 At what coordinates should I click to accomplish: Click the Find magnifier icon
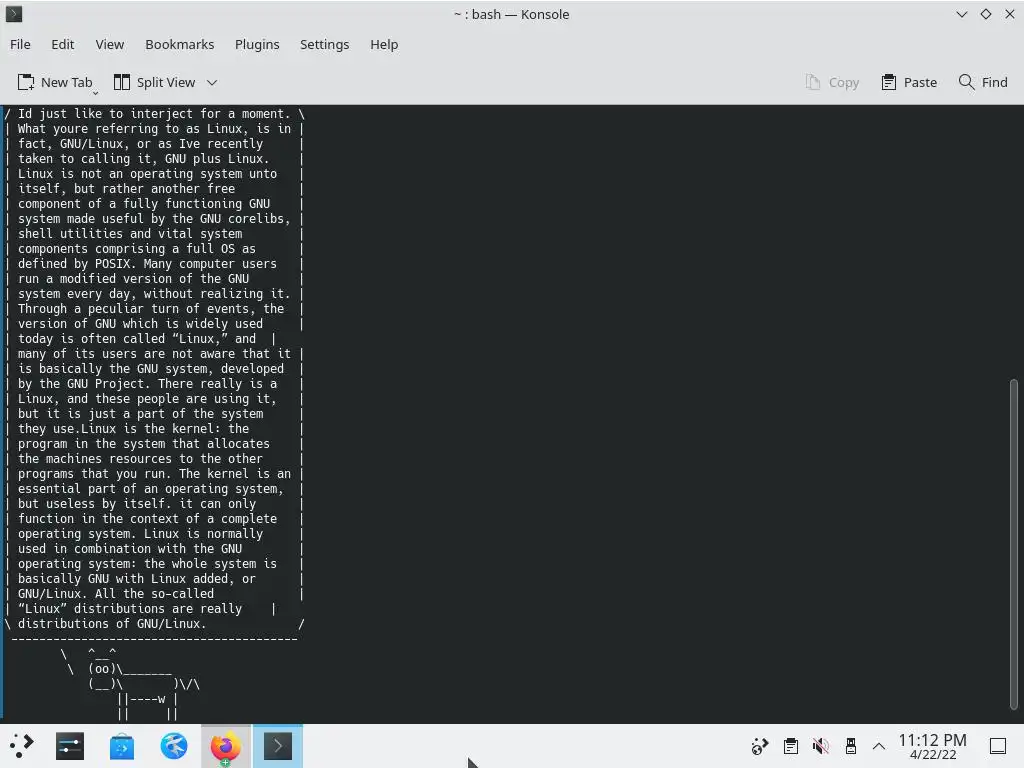pos(967,82)
